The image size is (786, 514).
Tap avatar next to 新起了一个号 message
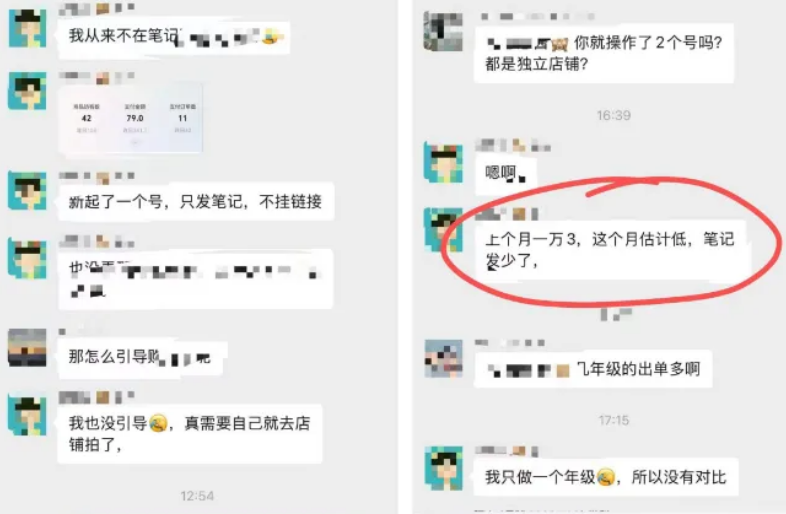click(x=28, y=191)
